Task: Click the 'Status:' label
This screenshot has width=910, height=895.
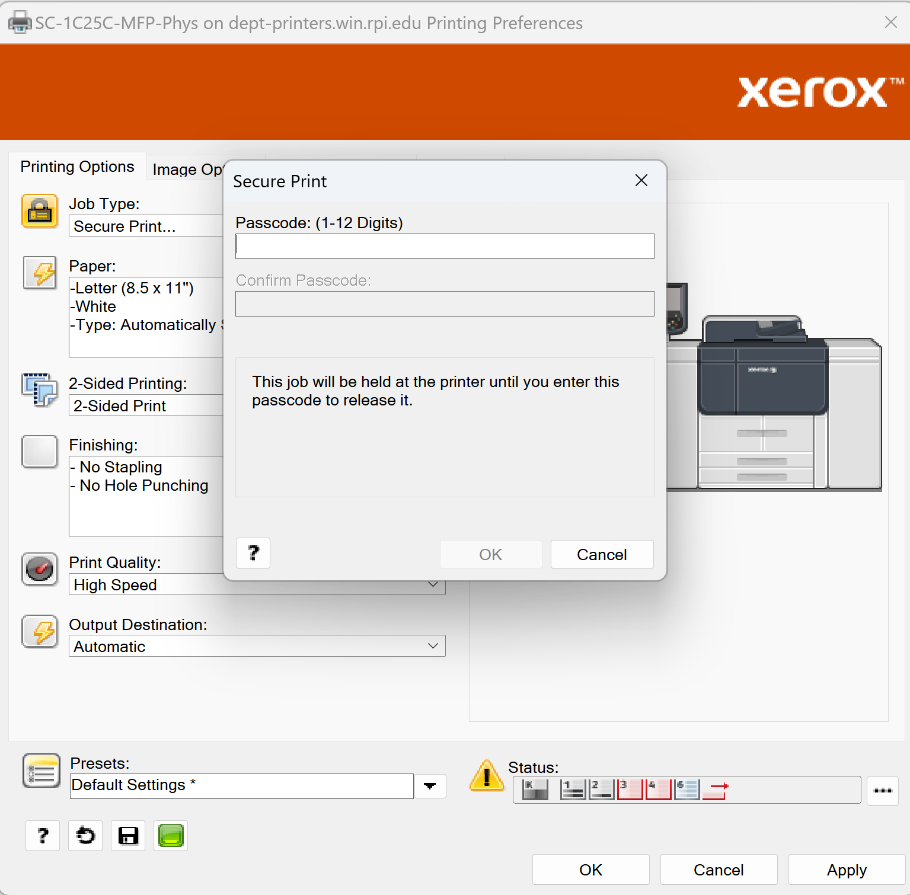Action: point(533,767)
